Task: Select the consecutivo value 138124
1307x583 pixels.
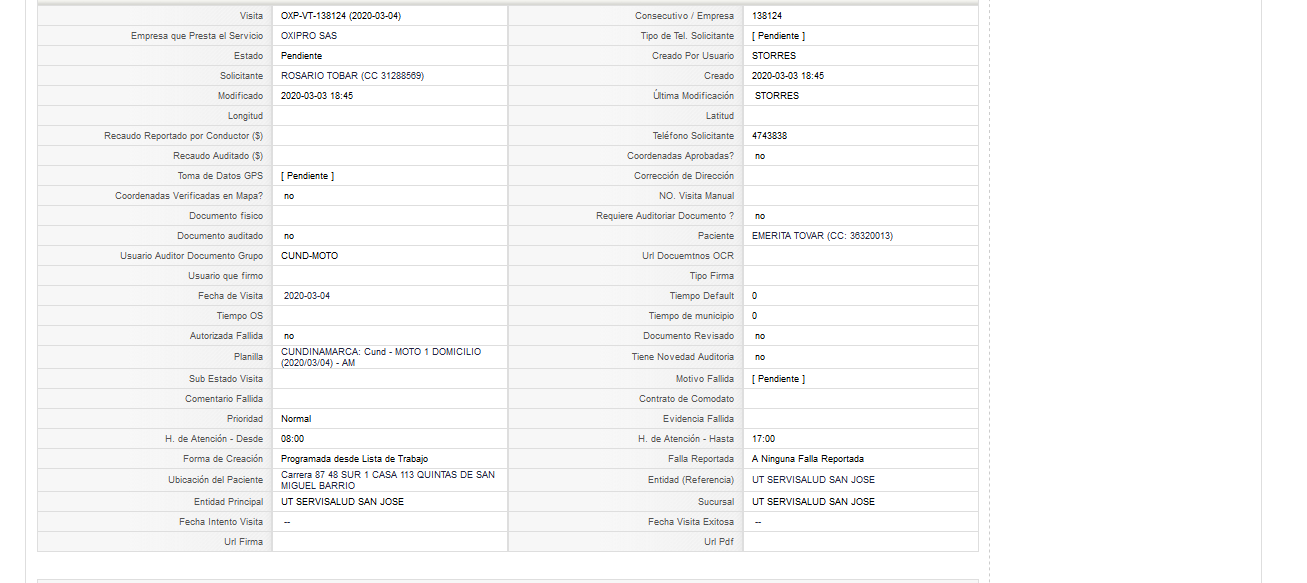Action: click(x=767, y=16)
